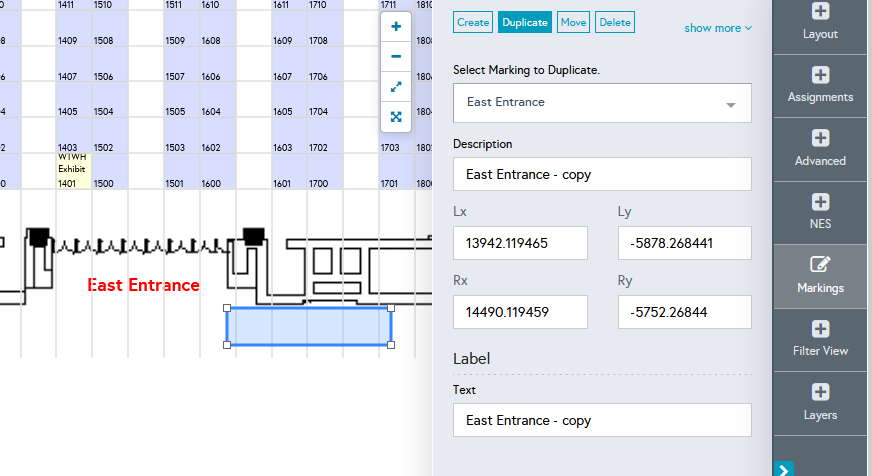Click the Duplicate marking button
Image resolution: width=872 pixels, height=476 pixels.
[x=525, y=22]
